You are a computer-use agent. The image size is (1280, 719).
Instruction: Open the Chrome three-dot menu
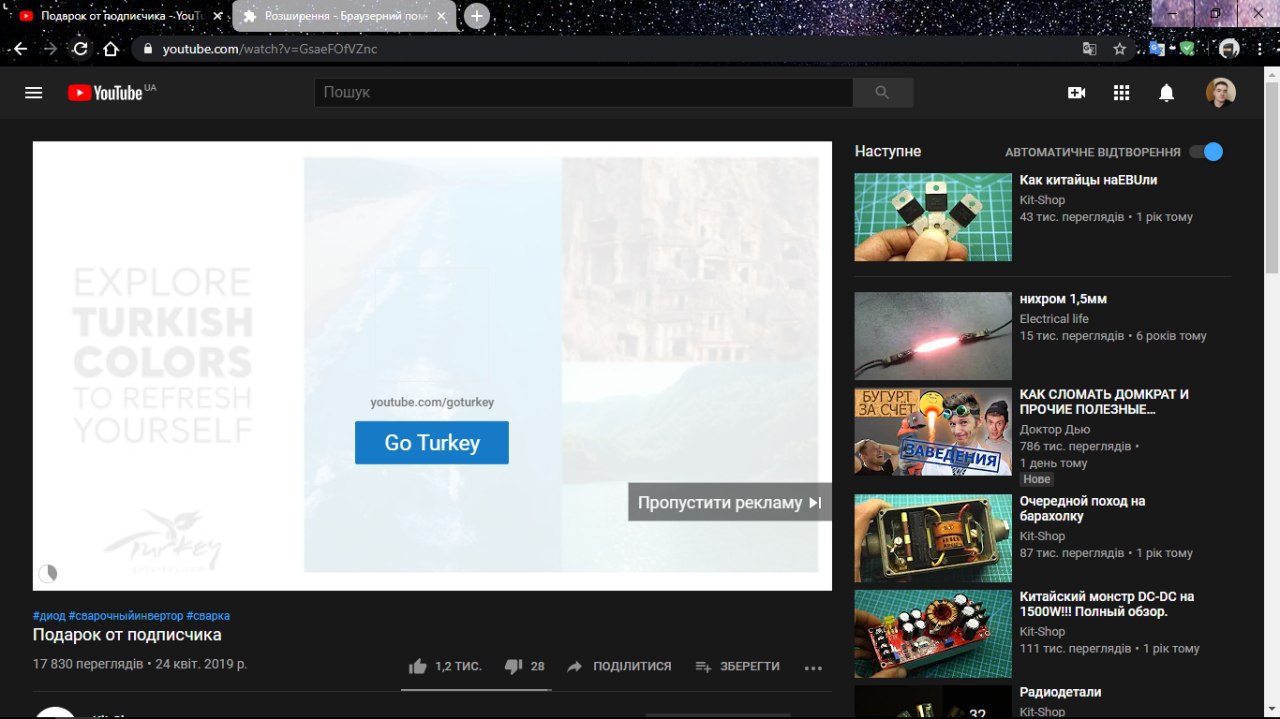pos(1258,48)
